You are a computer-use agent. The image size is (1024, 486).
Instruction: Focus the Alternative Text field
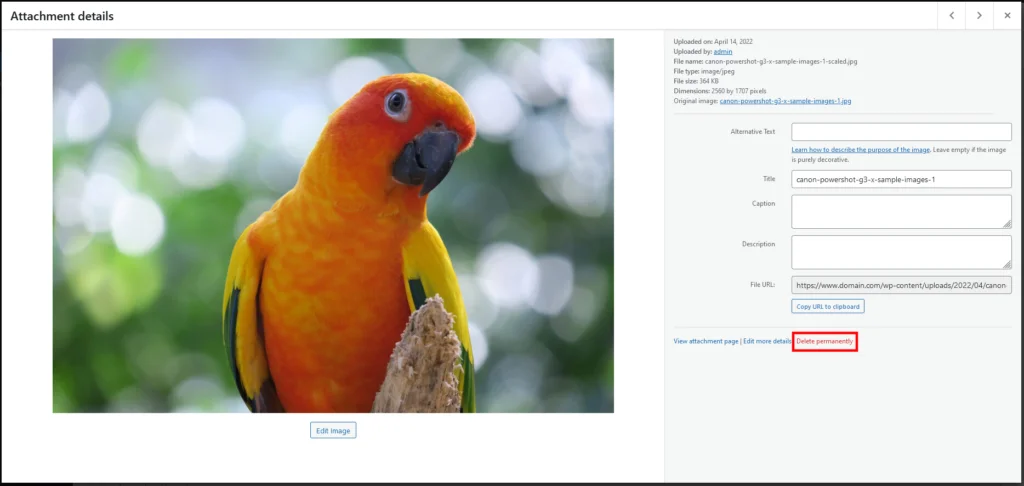[x=901, y=132]
